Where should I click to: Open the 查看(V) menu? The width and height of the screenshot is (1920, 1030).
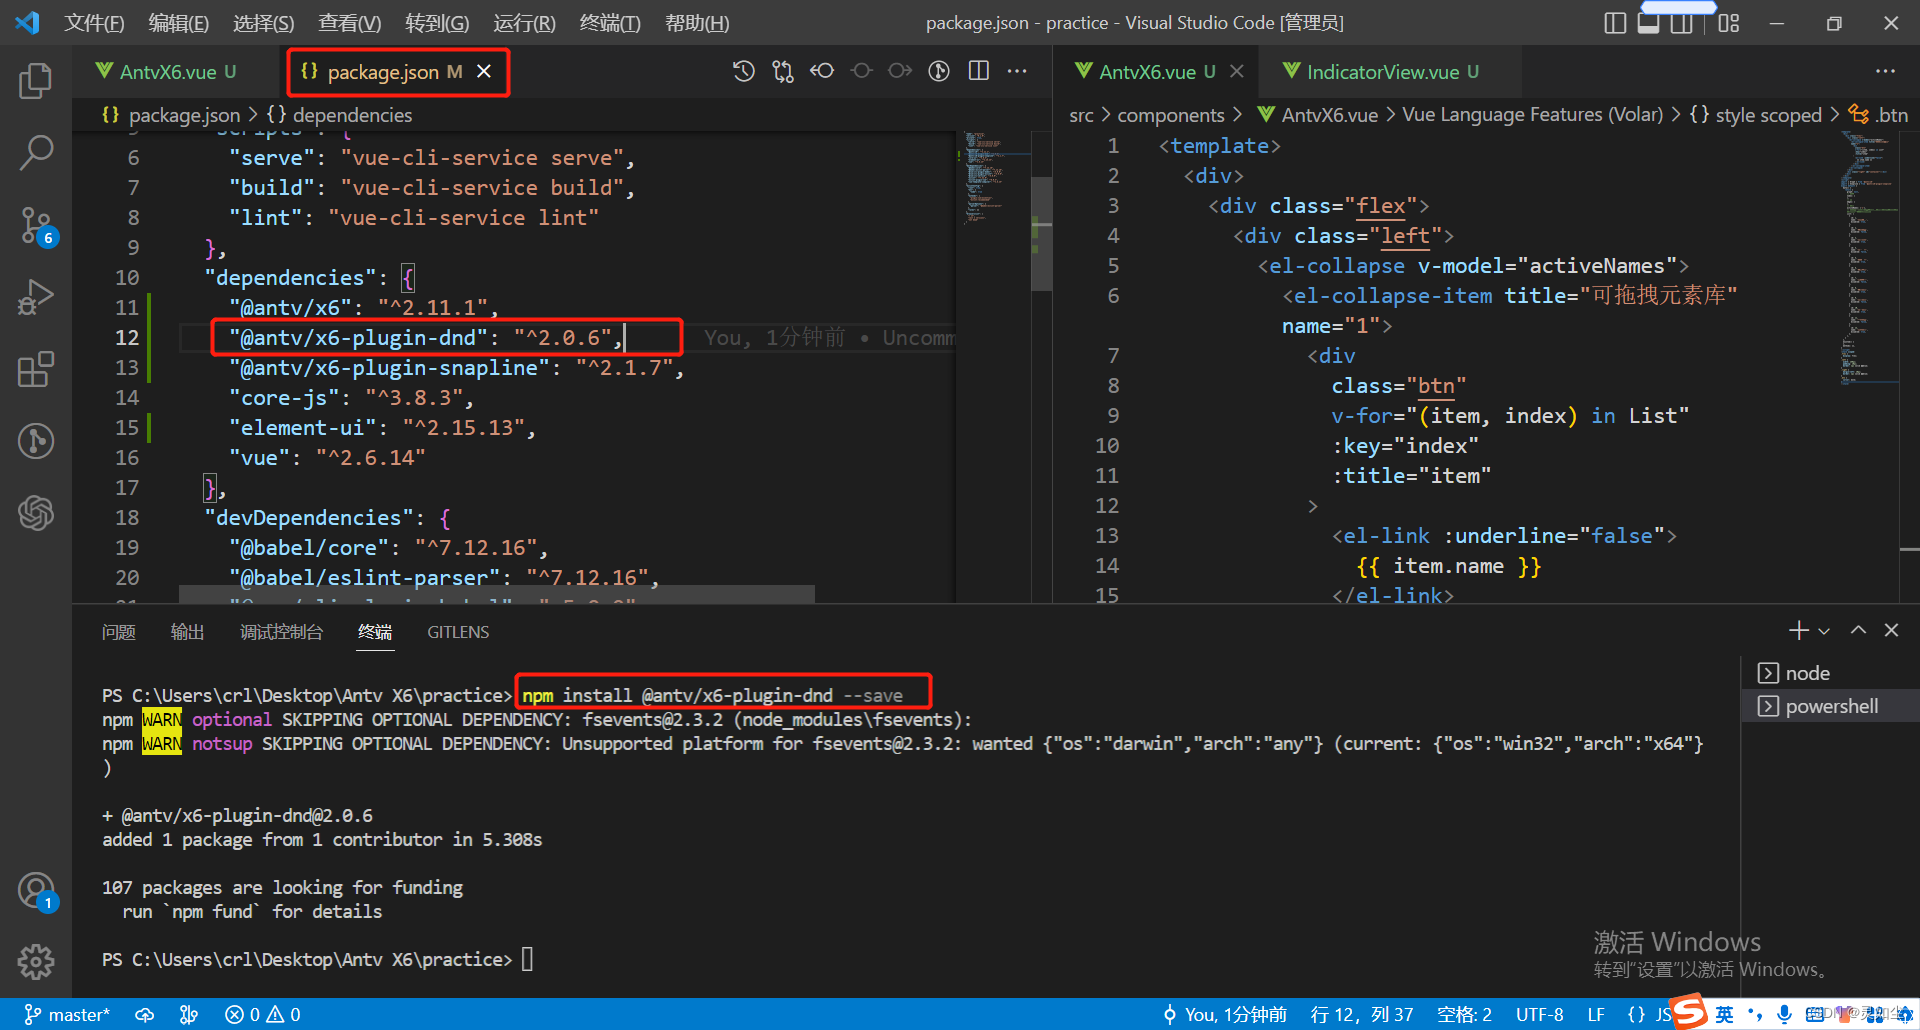(x=349, y=23)
